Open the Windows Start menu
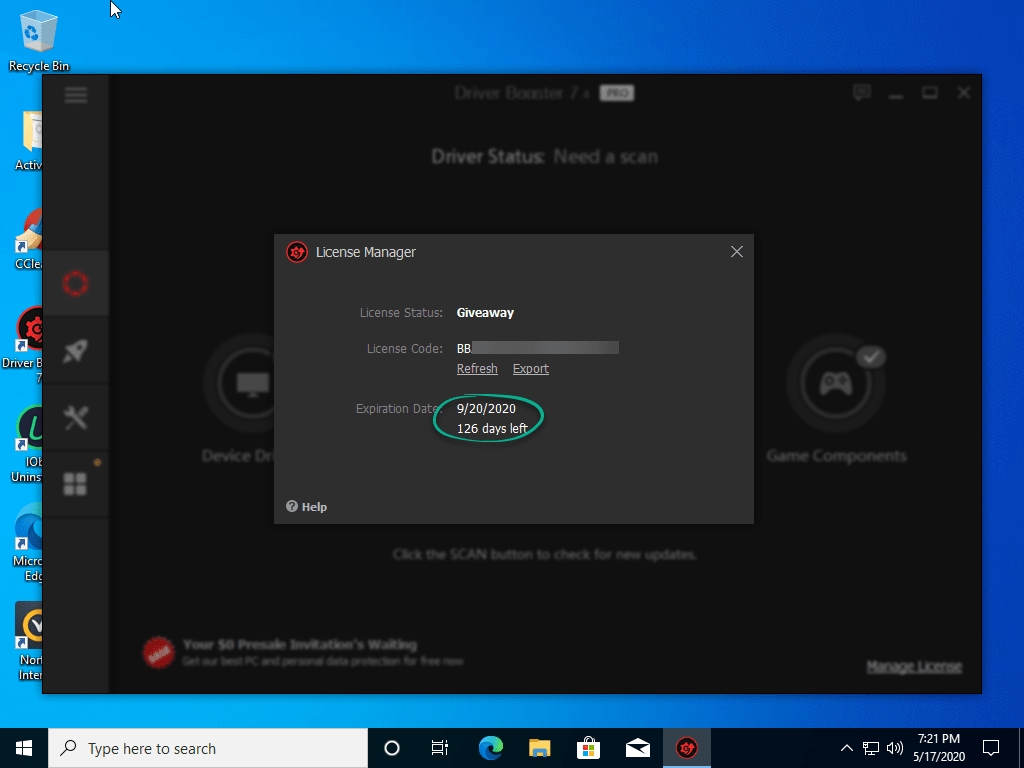This screenshot has height=768, width=1024. click(24, 748)
